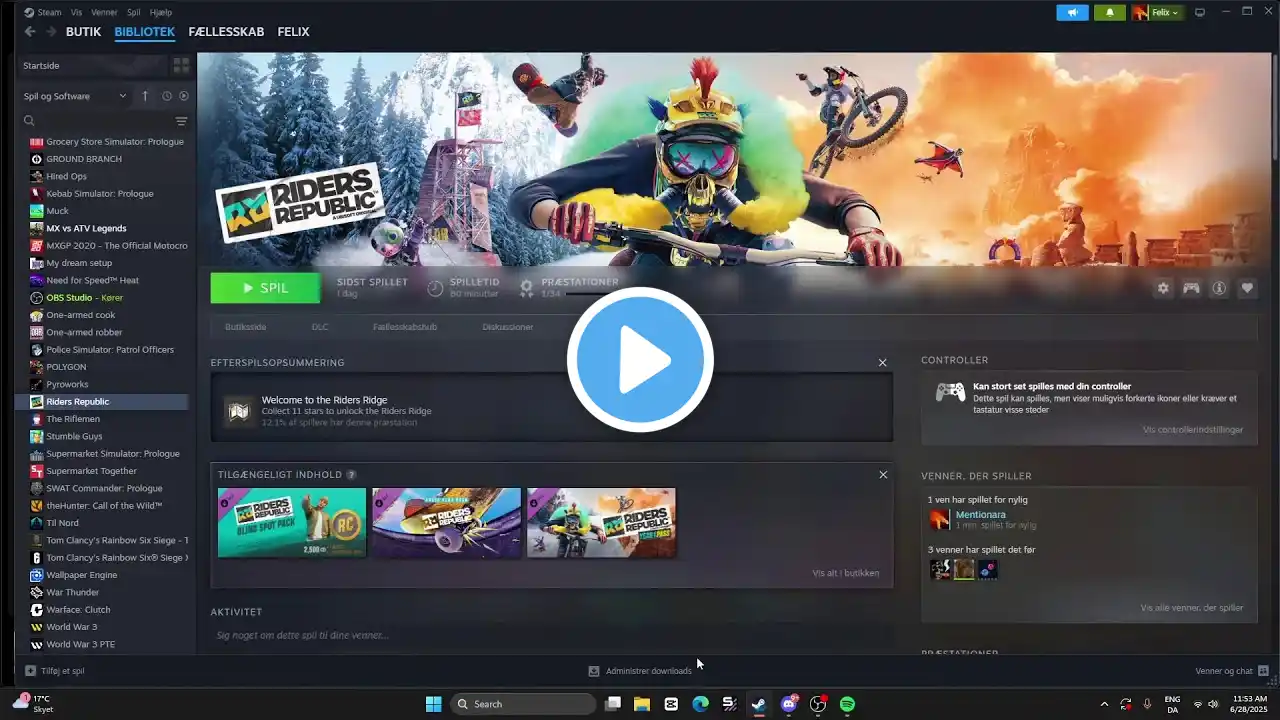Open the green notifications bell
This screenshot has width=1280, height=720.
(x=1110, y=12)
